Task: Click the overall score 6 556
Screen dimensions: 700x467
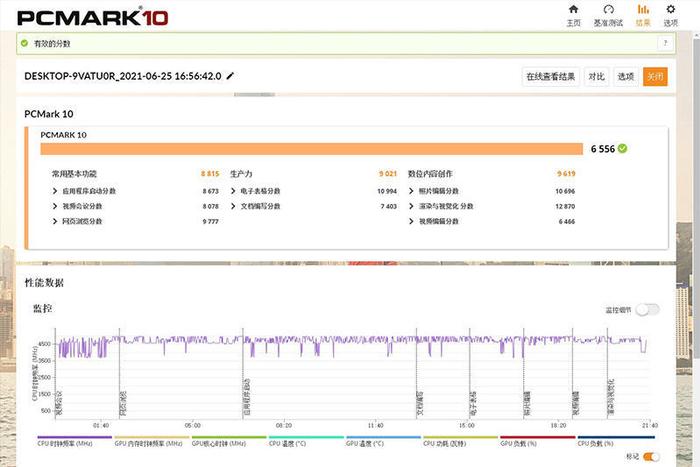Action: (603, 149)
